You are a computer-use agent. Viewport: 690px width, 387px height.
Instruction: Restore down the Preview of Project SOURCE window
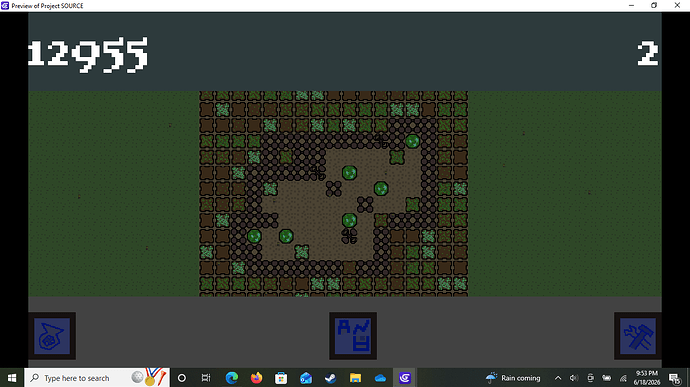pos(654,5)
